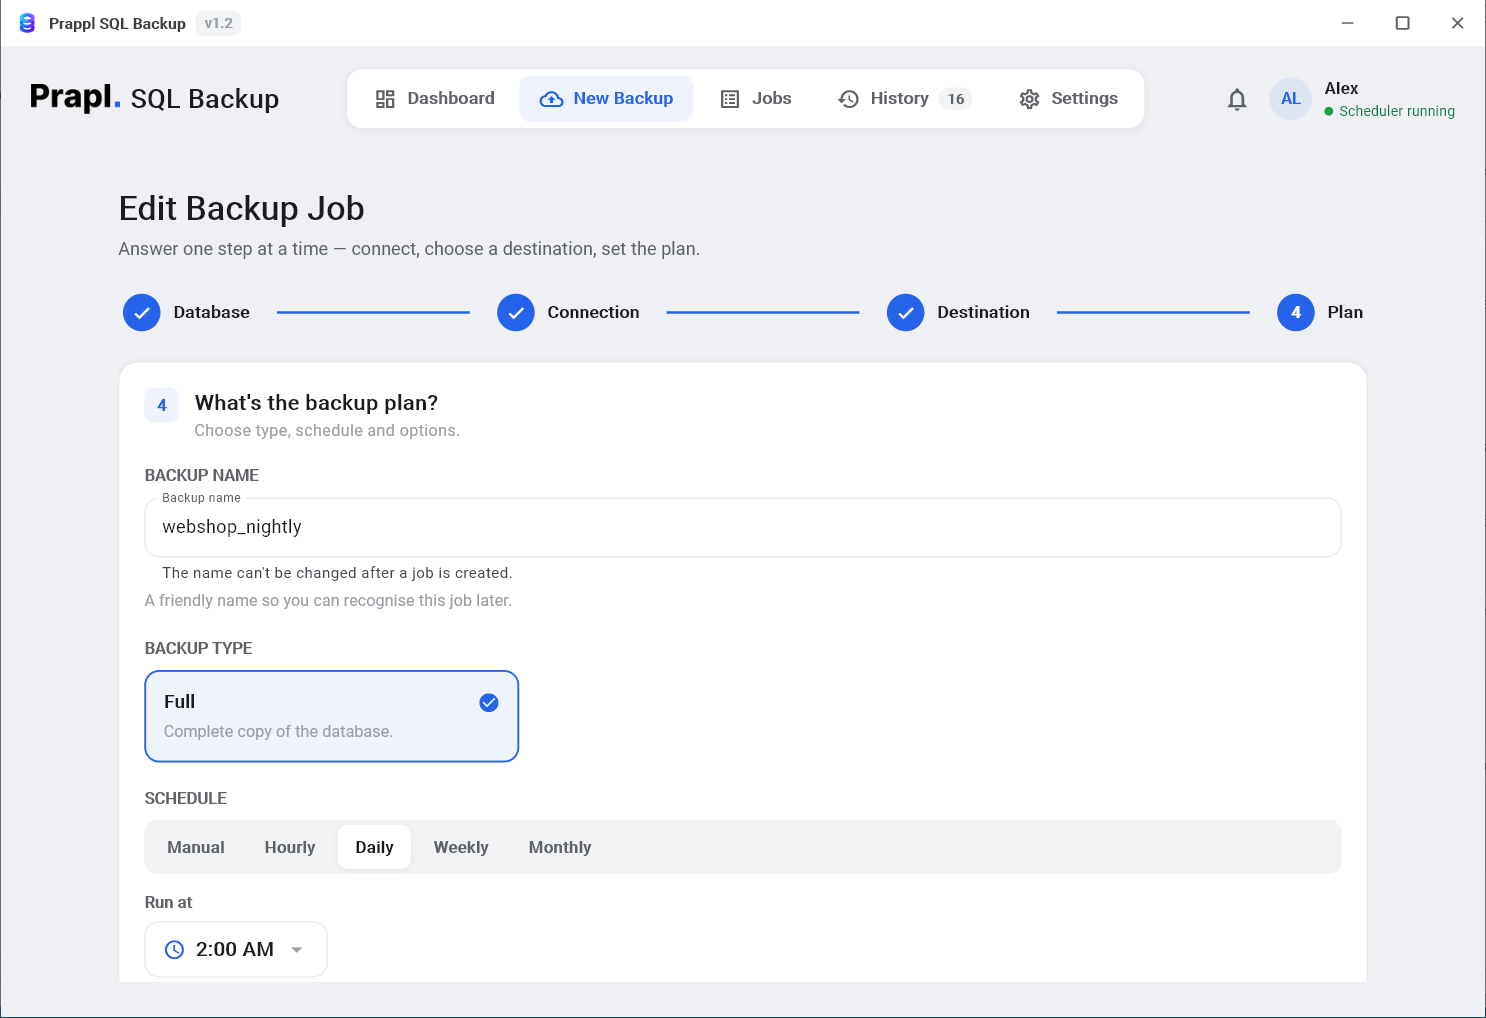The height and width of the screenshot is (1018, 1486).
Task: Select the Full backup type card
Action: (x=332, y=716)
